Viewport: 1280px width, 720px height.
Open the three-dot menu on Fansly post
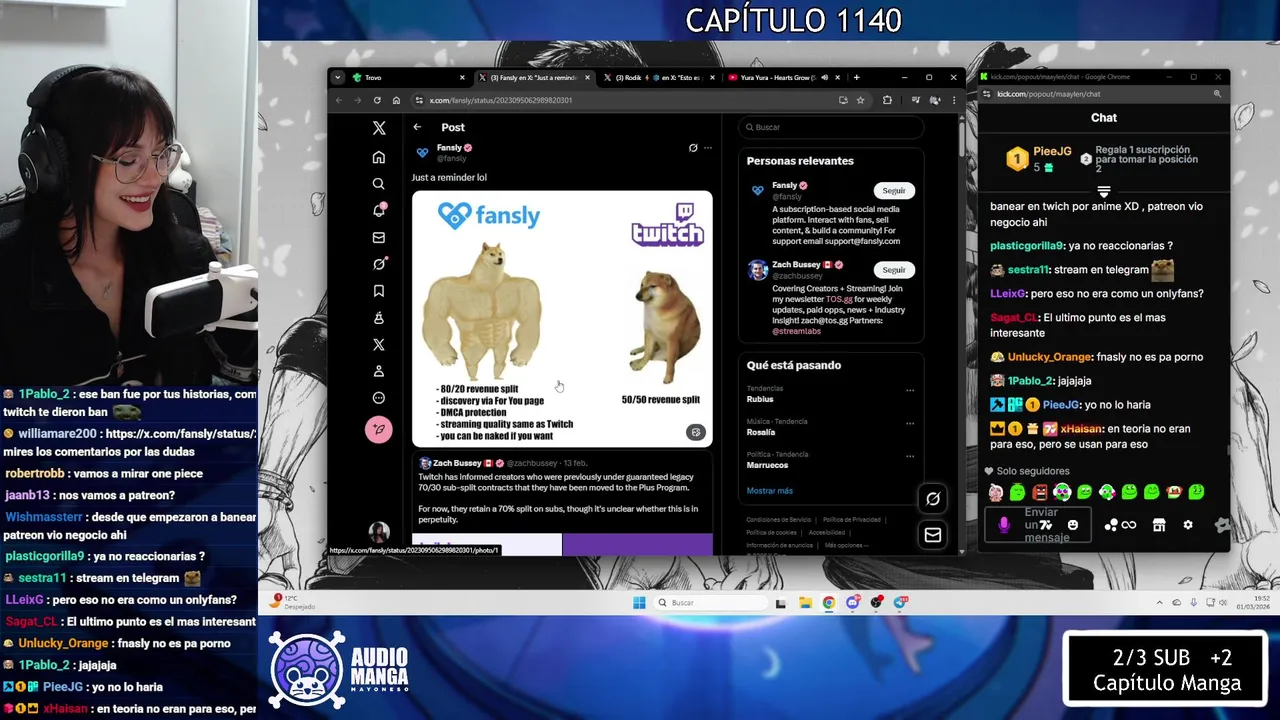[x=708, y=148]
